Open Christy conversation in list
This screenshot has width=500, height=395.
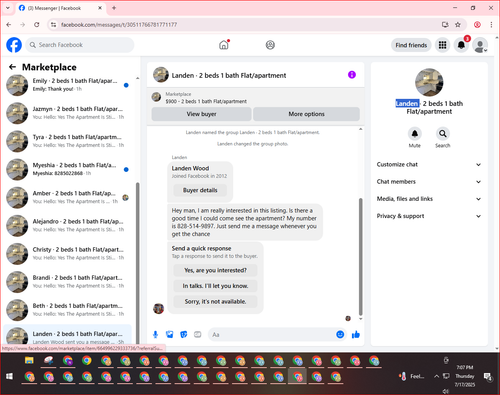click(x=68, y=254)
